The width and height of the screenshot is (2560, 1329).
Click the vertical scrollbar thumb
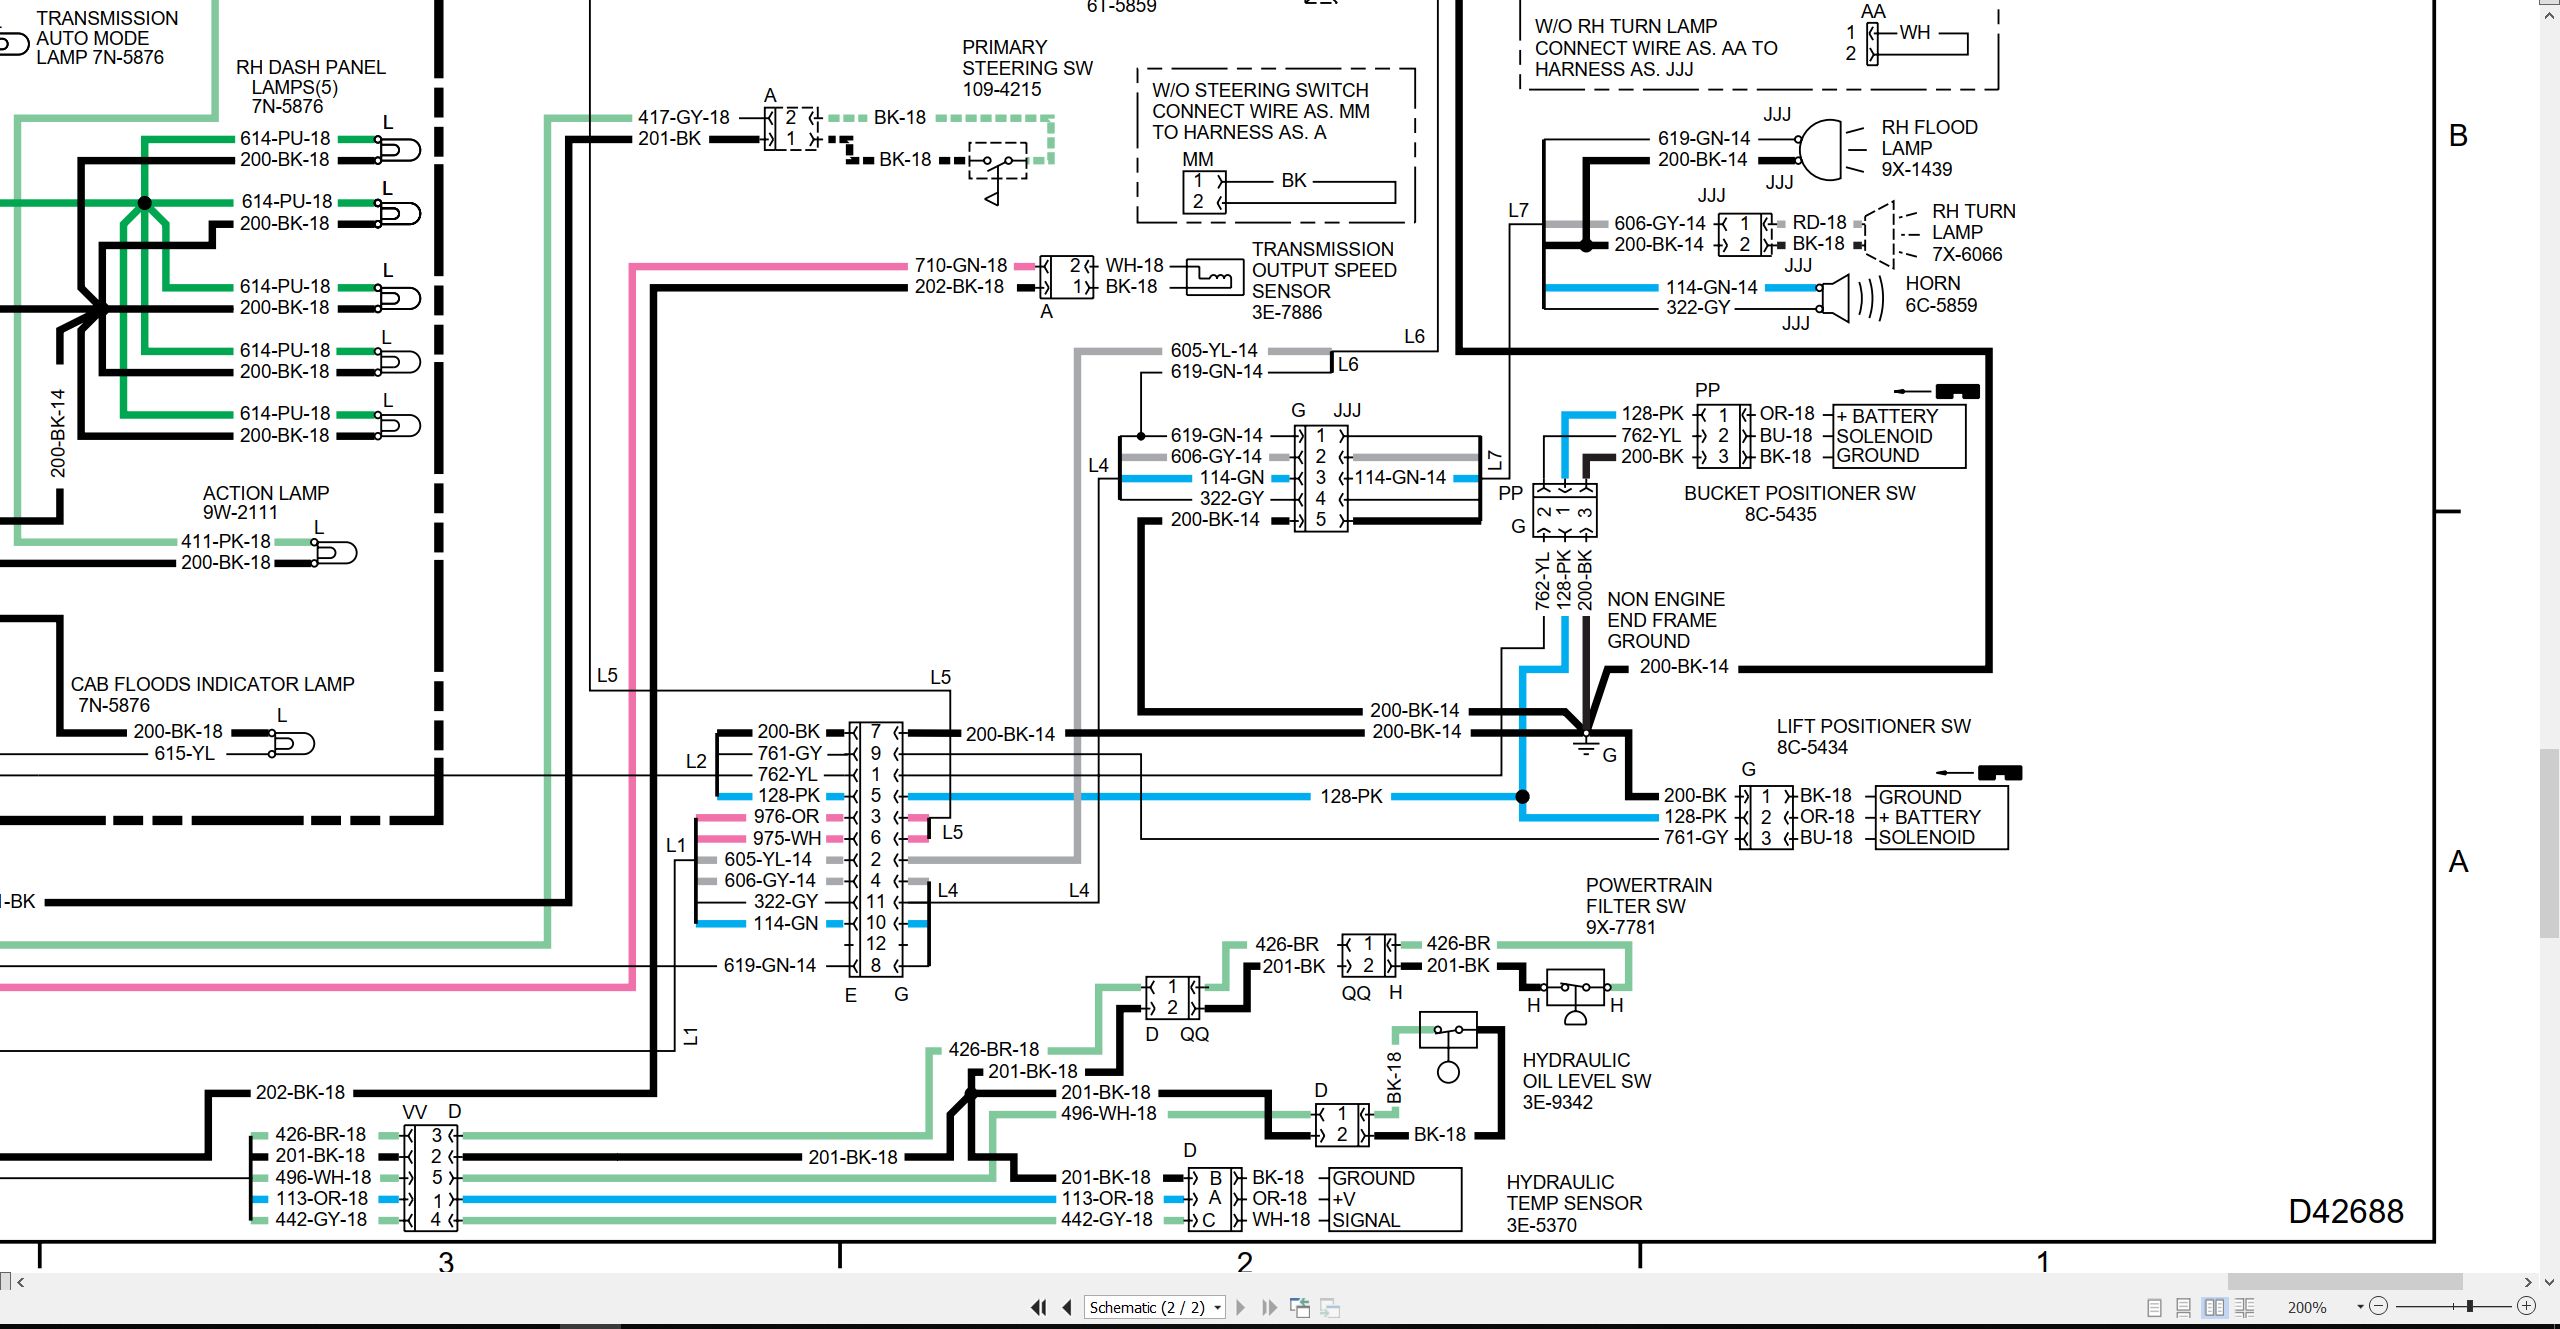[2550, 843]
